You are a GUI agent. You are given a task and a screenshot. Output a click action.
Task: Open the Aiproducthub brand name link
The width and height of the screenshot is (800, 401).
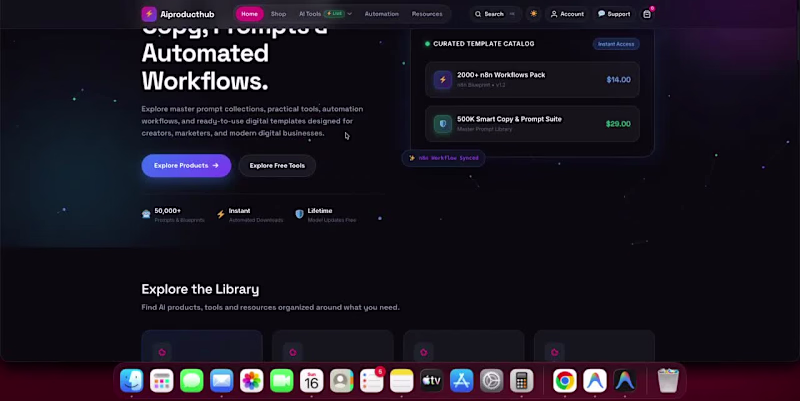[x=187, y=14]
